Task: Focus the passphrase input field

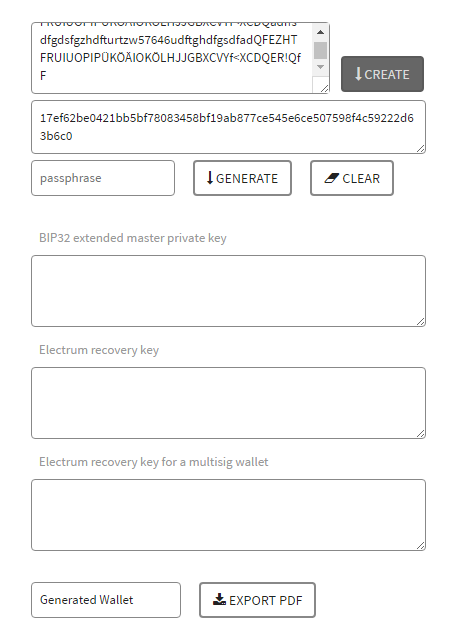Action: 103,178
